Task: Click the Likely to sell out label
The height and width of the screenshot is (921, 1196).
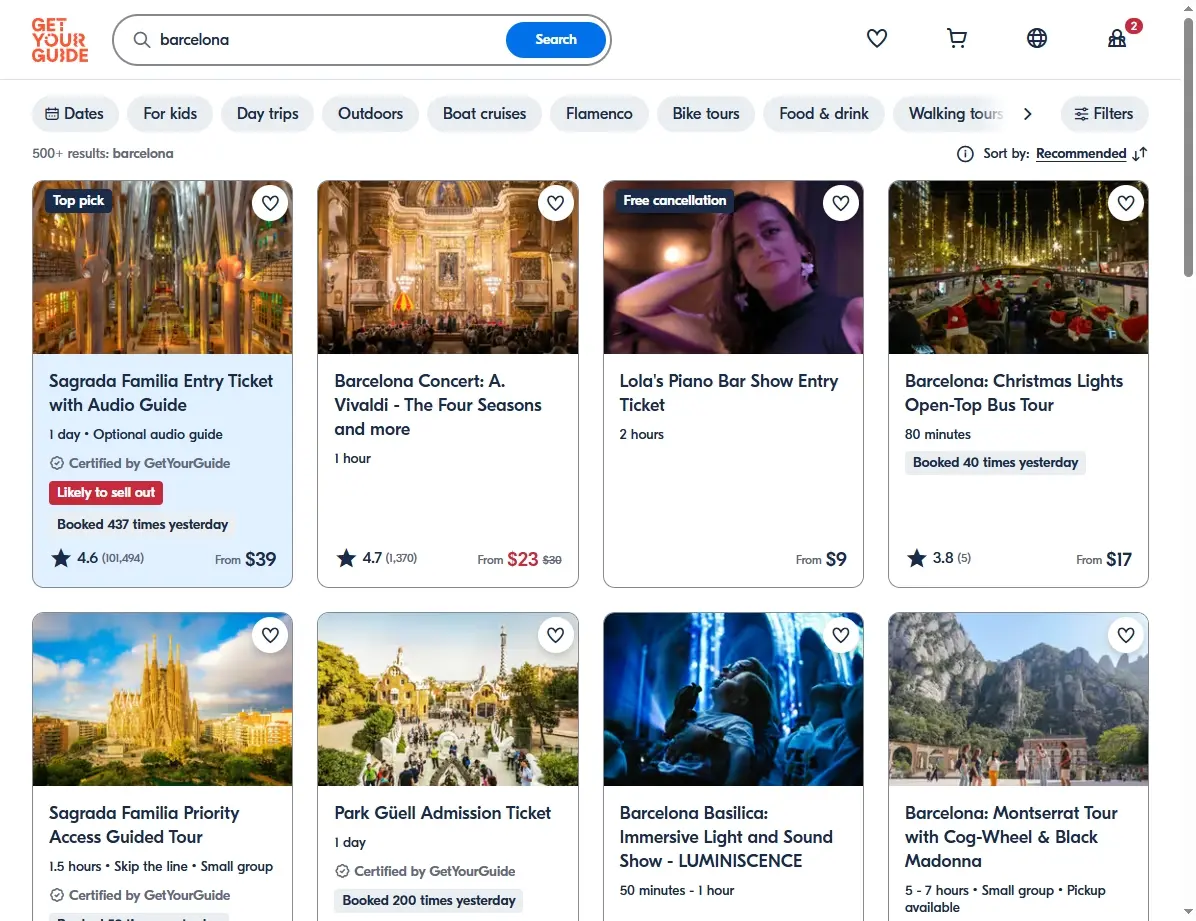Action: (106, 493)
